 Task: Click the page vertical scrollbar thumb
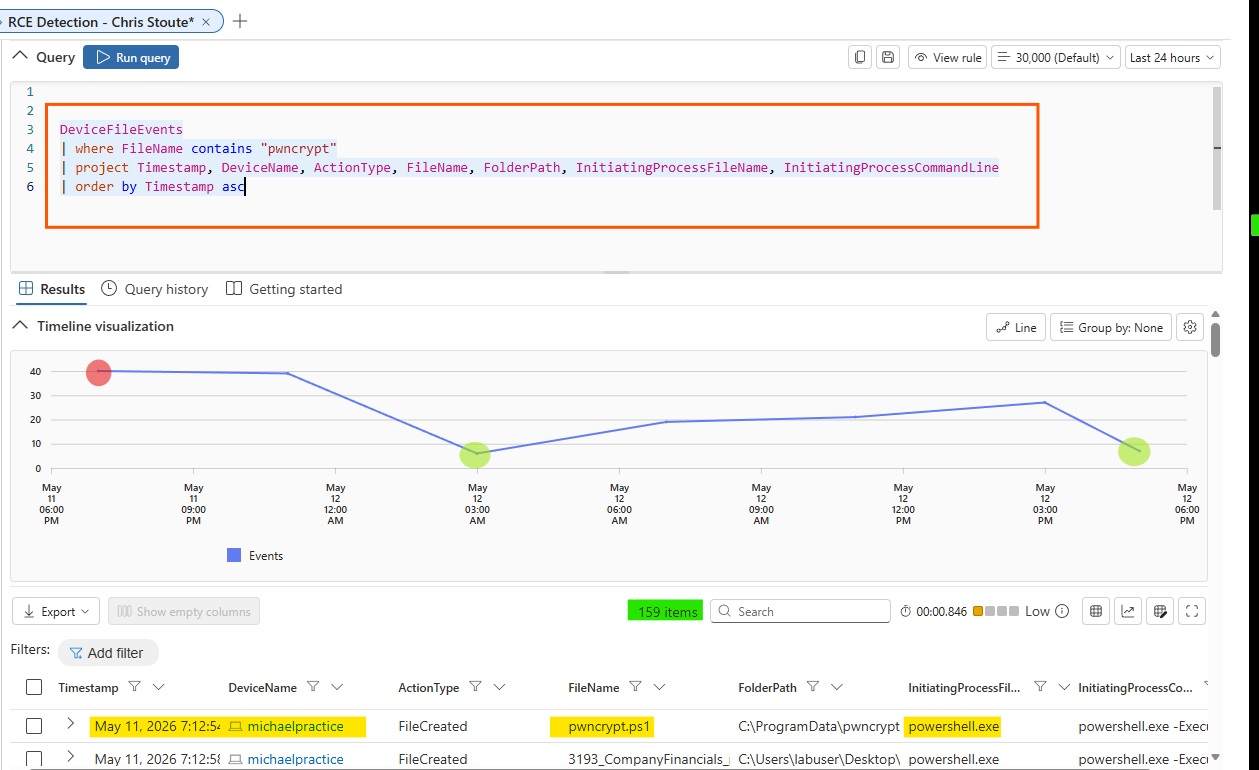[1215, 339]
